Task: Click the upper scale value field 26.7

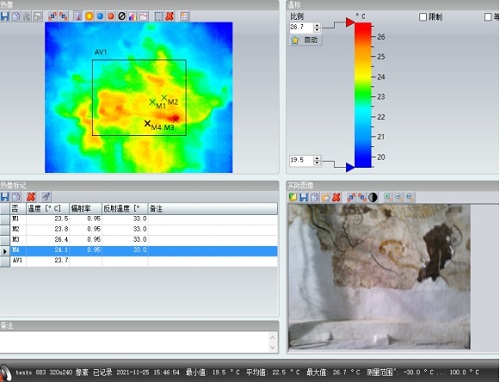Action: pyautogui.click(x=302, y=27)
